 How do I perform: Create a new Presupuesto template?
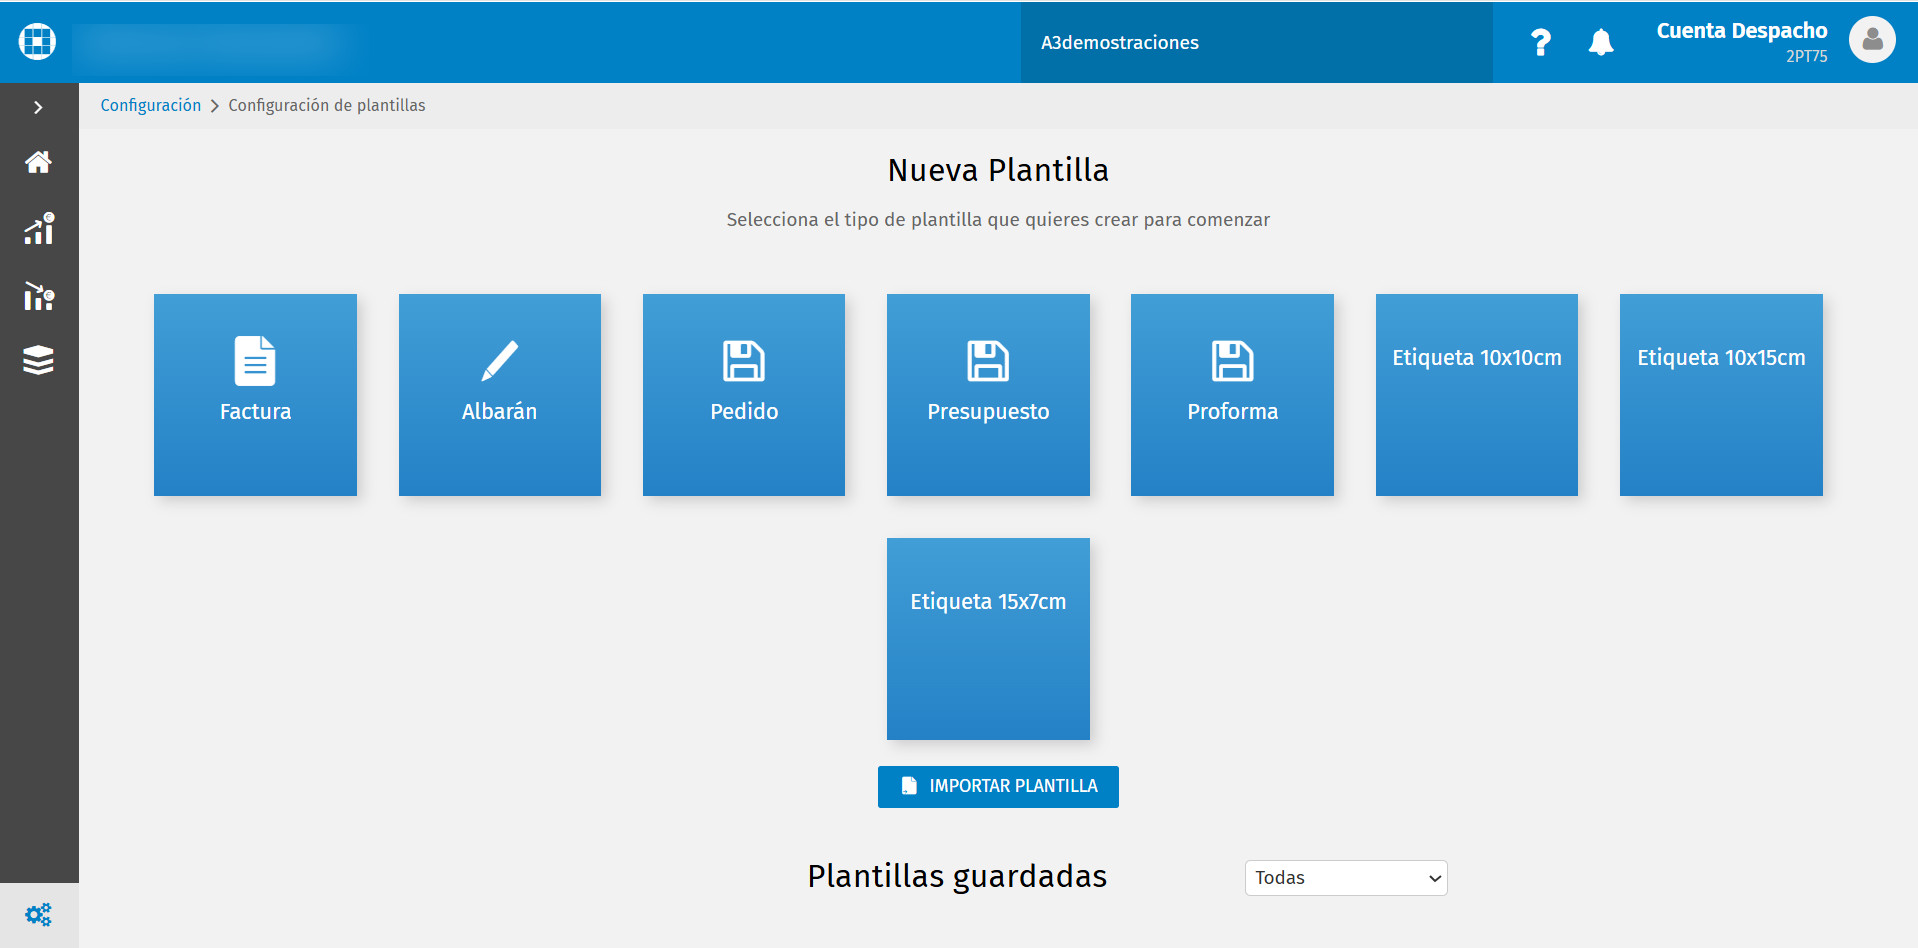(x=988, y=395)
